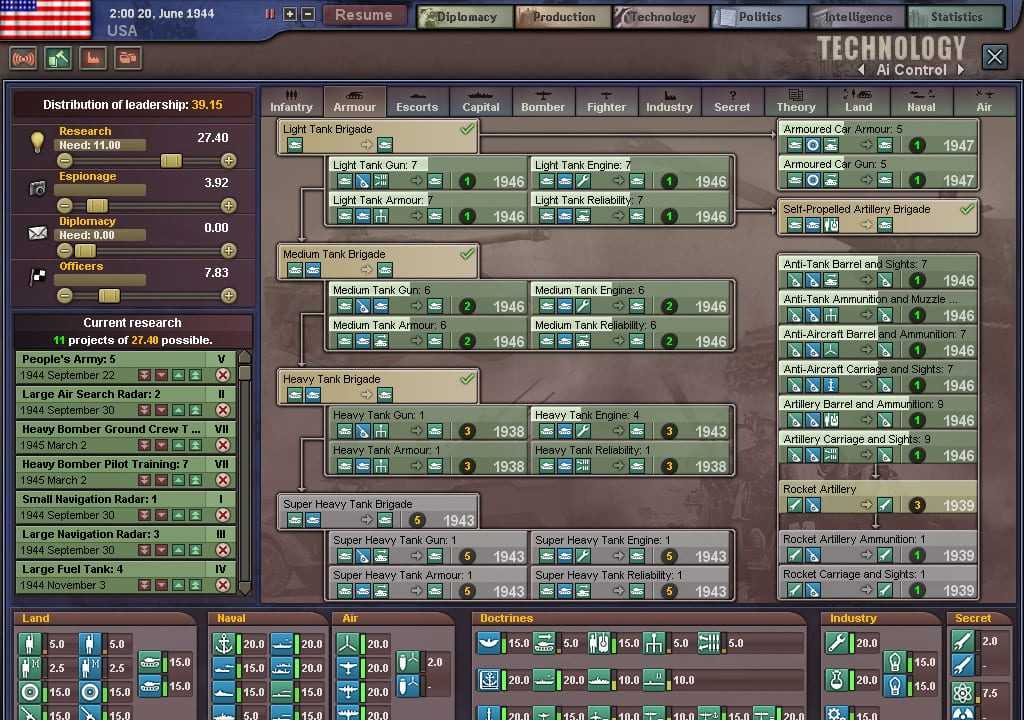Move Heavy Bomber Ground Crew up one slot
Image resolution: width=1024 pixels, height=720 pixels.
(x=178, y=445)
